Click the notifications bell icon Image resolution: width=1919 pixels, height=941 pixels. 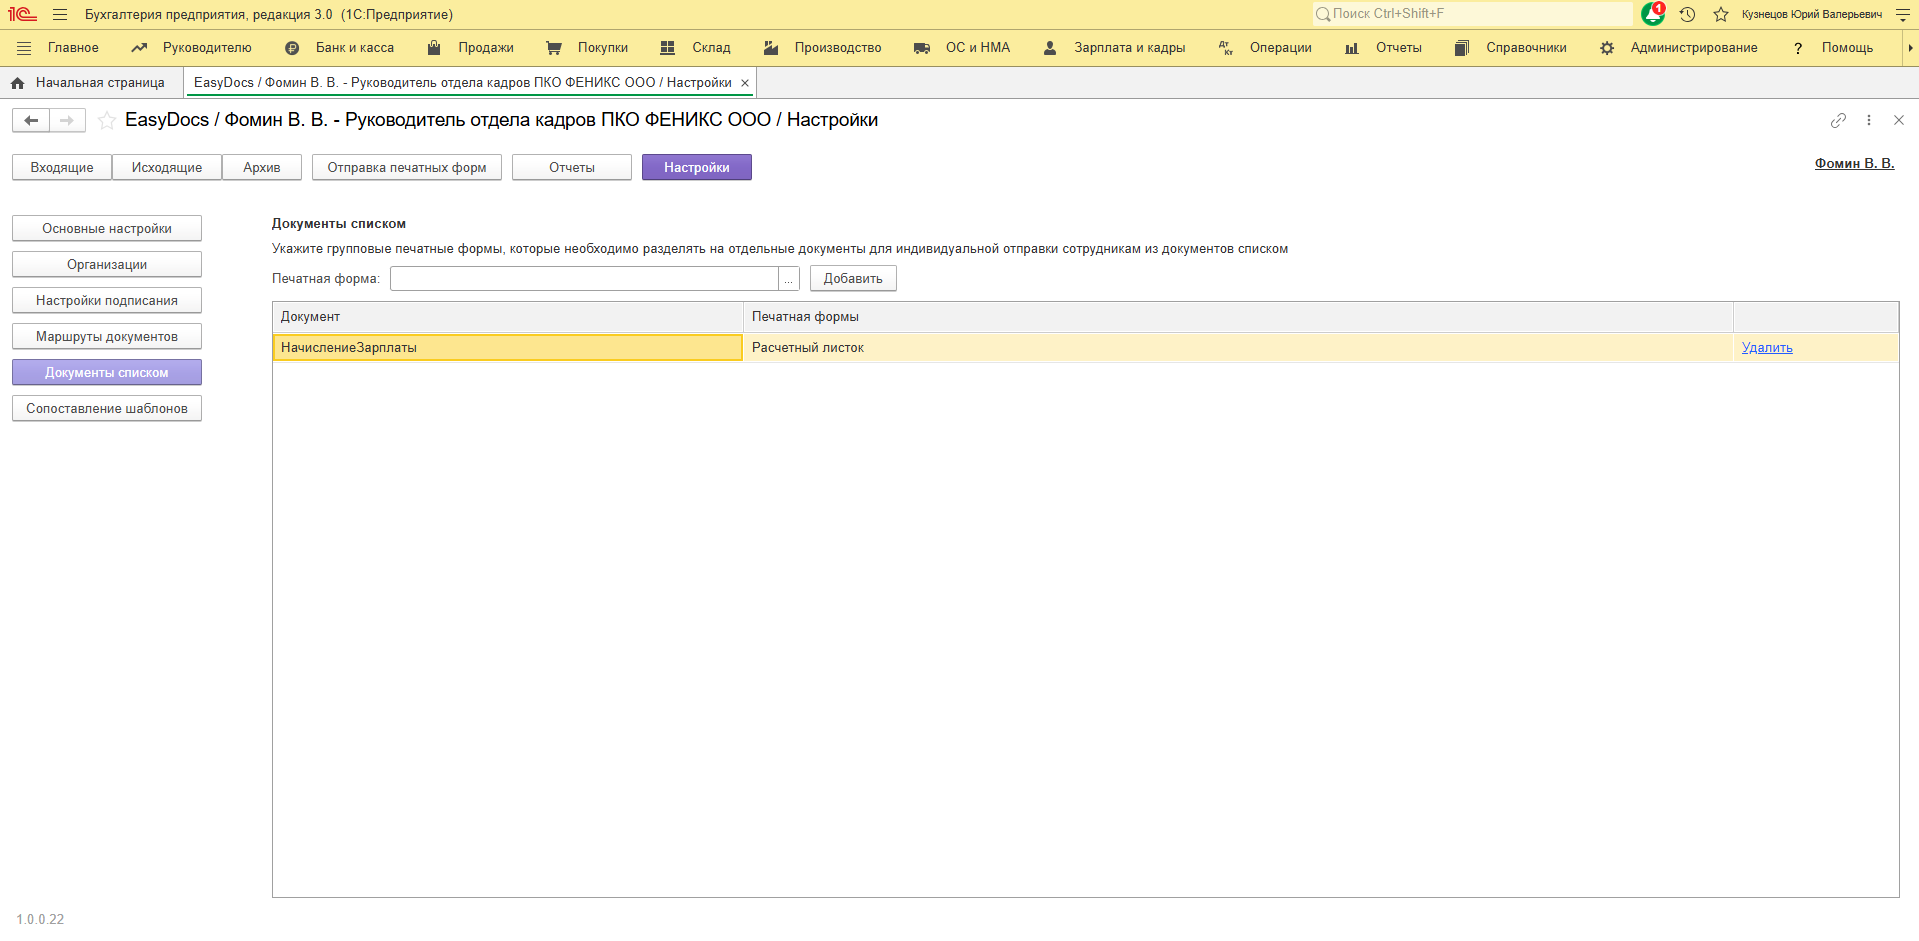tap(1652, 14)
